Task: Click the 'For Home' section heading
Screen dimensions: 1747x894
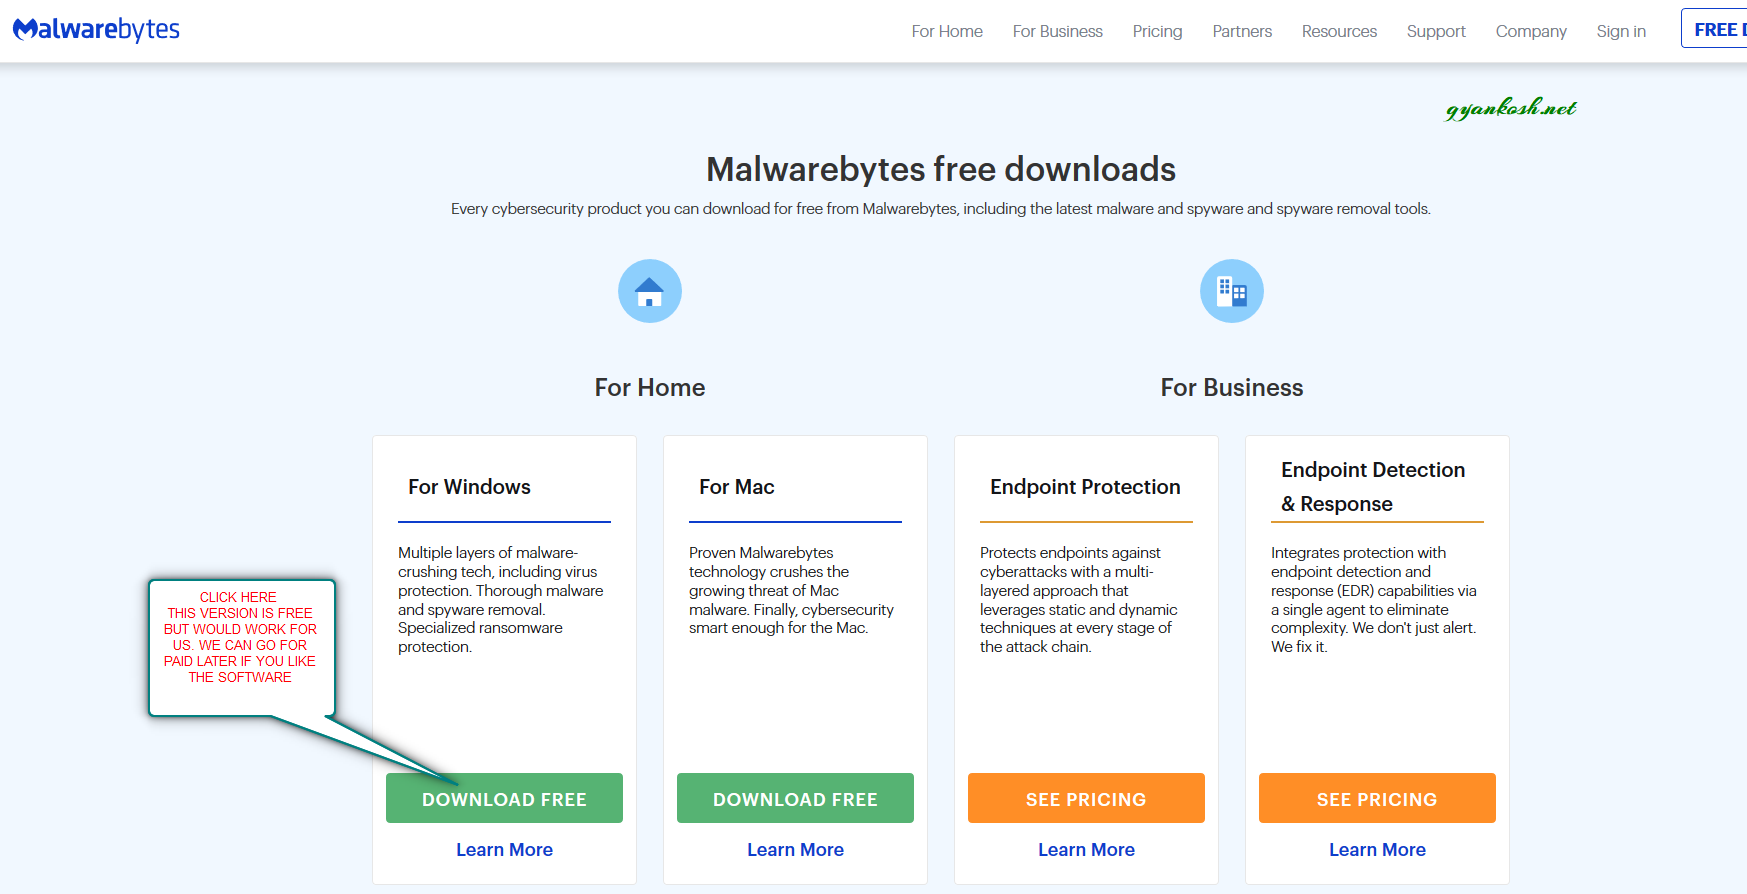Action: tap(650, 388)
